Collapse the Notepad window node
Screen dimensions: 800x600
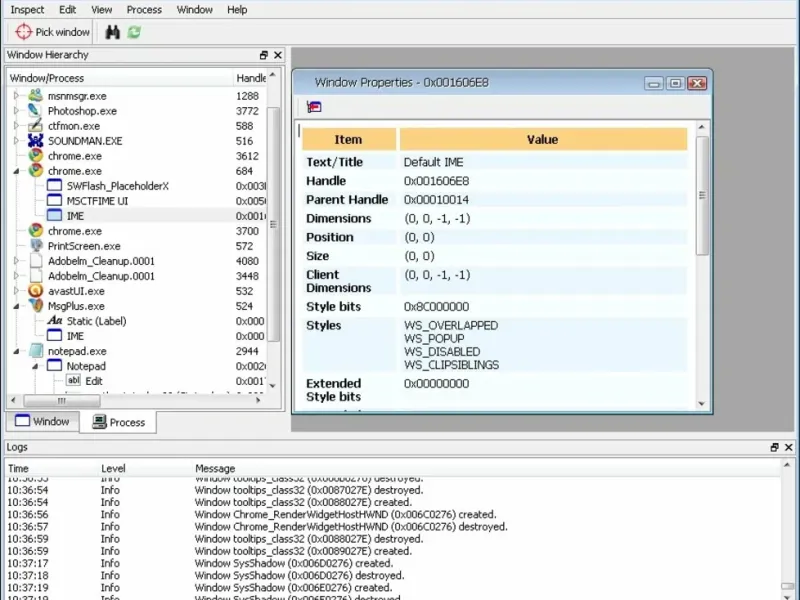(x=35, y=366)
